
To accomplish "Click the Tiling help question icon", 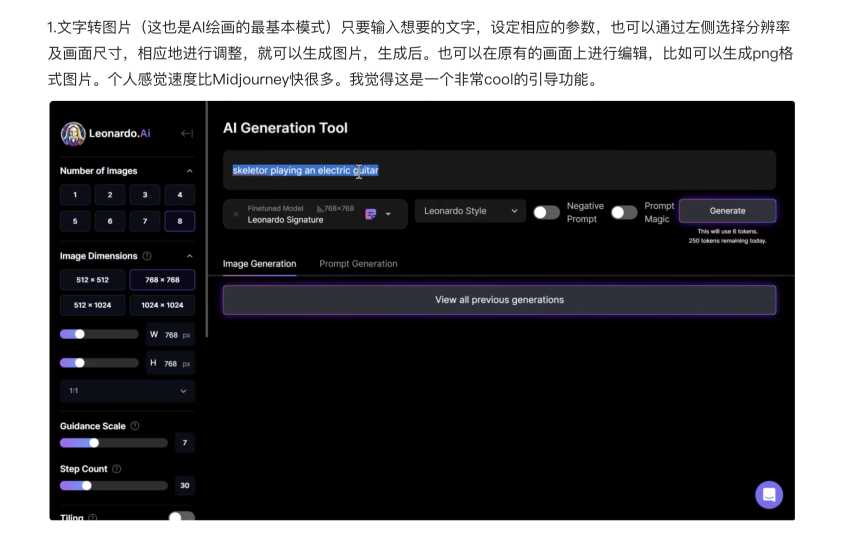I will click(x=93, y=517).
